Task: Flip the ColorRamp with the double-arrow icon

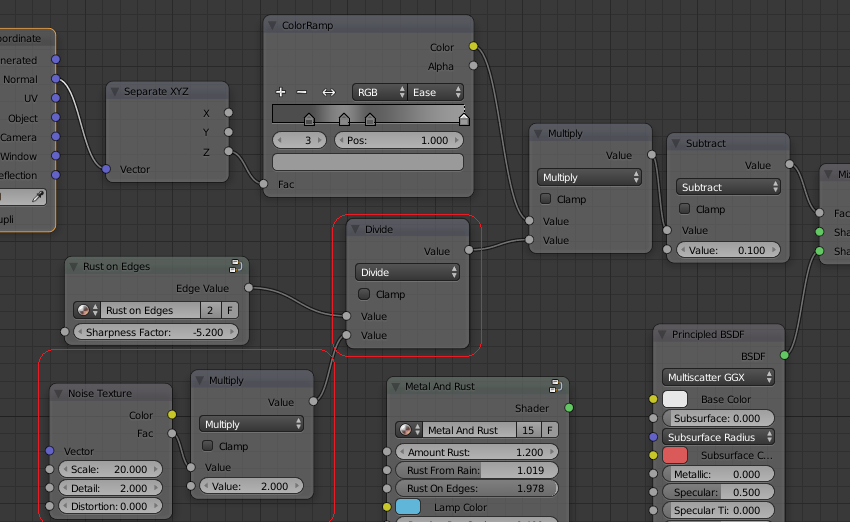Action: (x=329, y=92)
